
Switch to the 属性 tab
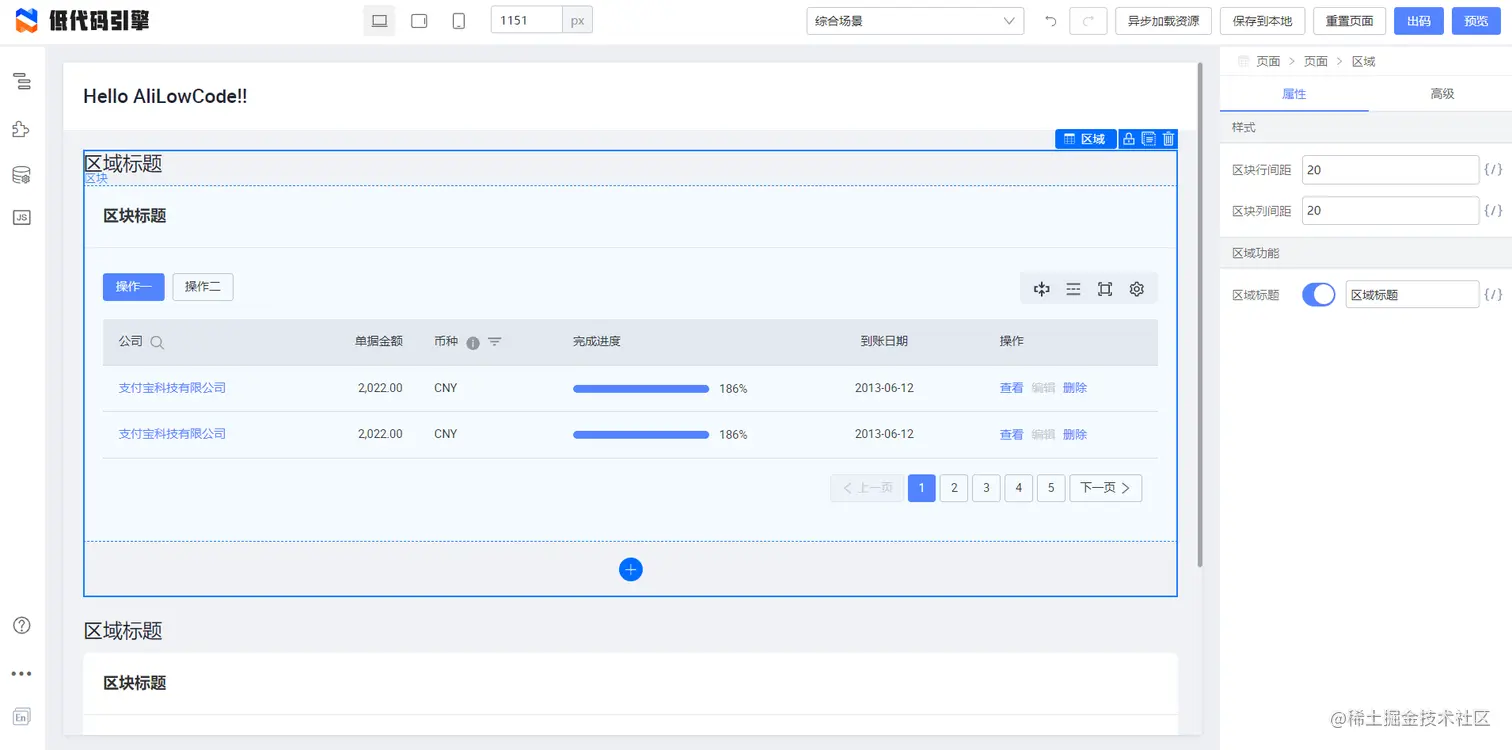(x=1294, y=93)
